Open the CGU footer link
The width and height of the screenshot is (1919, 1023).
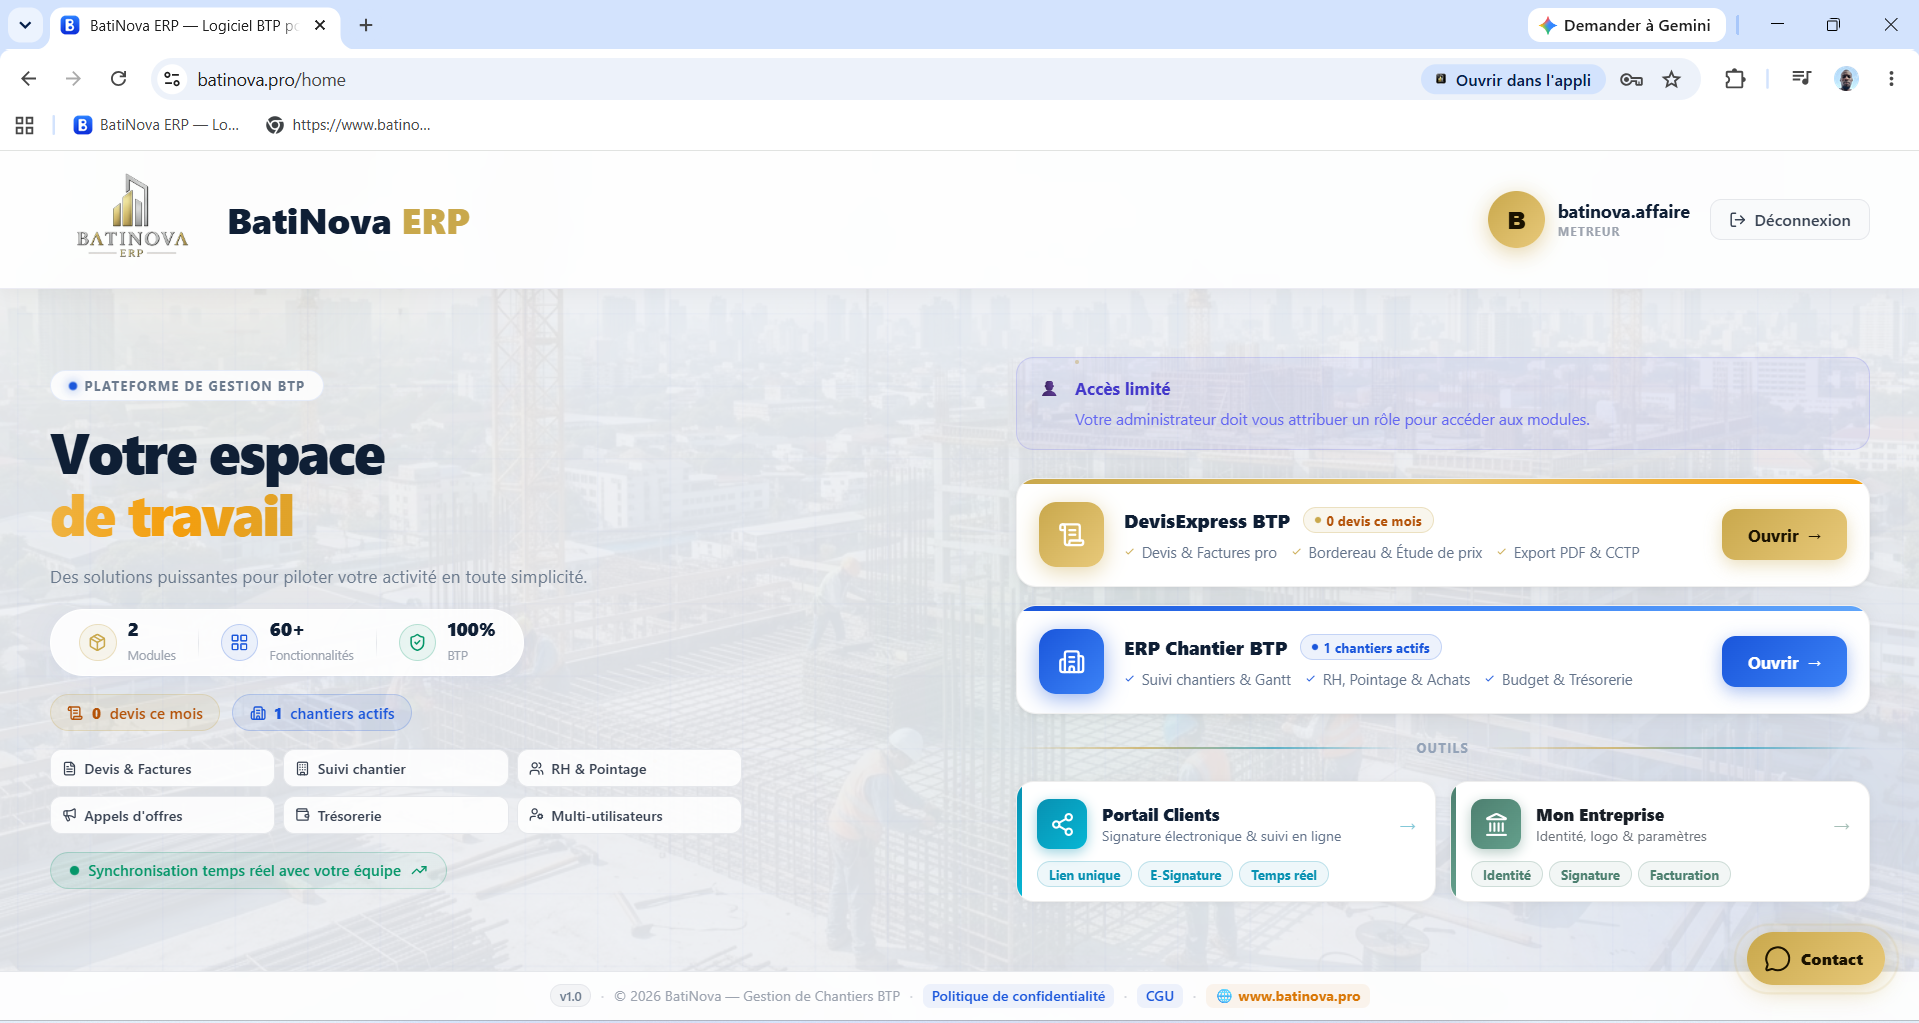click(1159, 996)
